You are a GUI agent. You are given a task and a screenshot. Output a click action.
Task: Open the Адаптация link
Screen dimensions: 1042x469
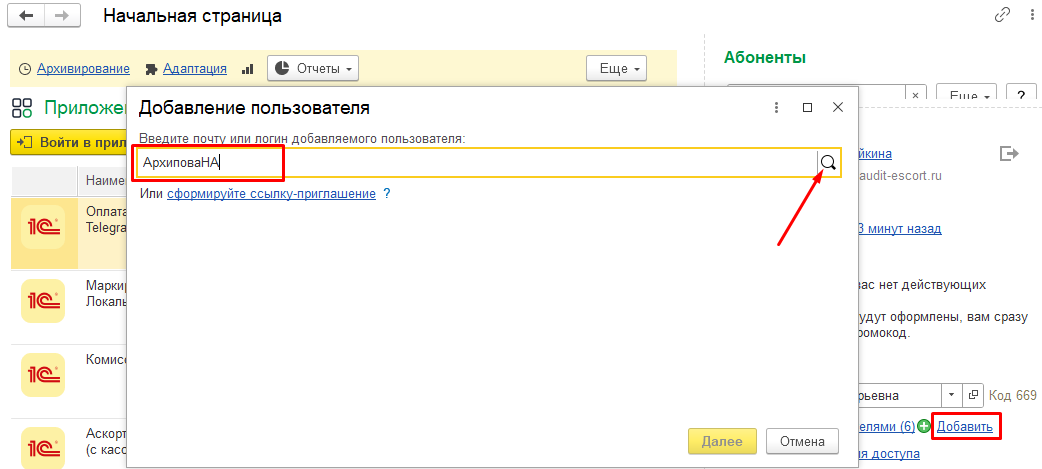click(193, 69)
